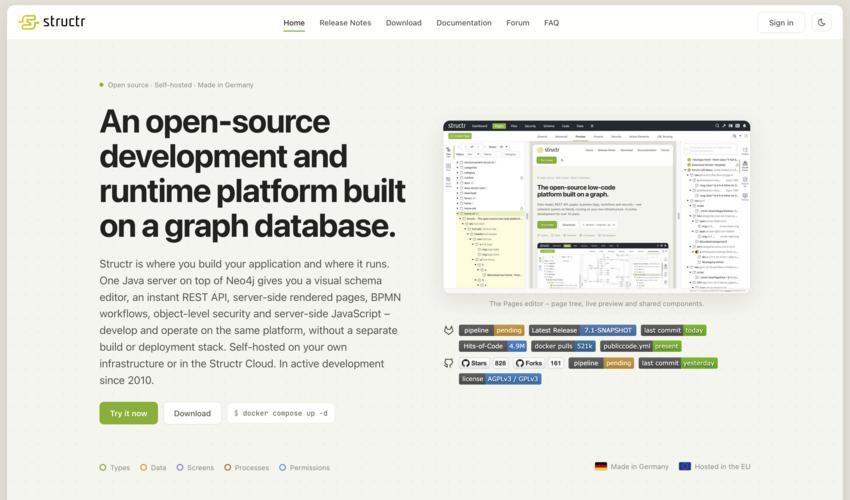
Task: Click the EU flag icon
Action: coord(685,466)
